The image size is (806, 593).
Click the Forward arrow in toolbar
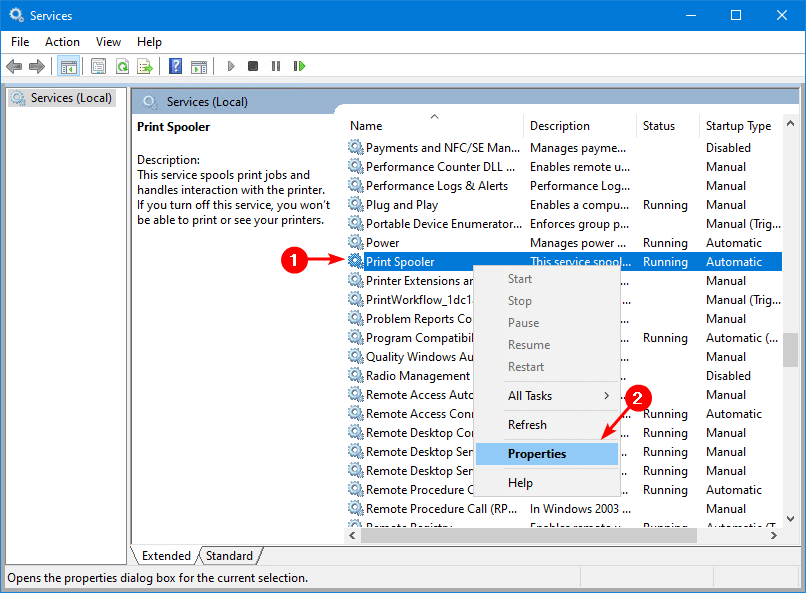pos(37,66)
